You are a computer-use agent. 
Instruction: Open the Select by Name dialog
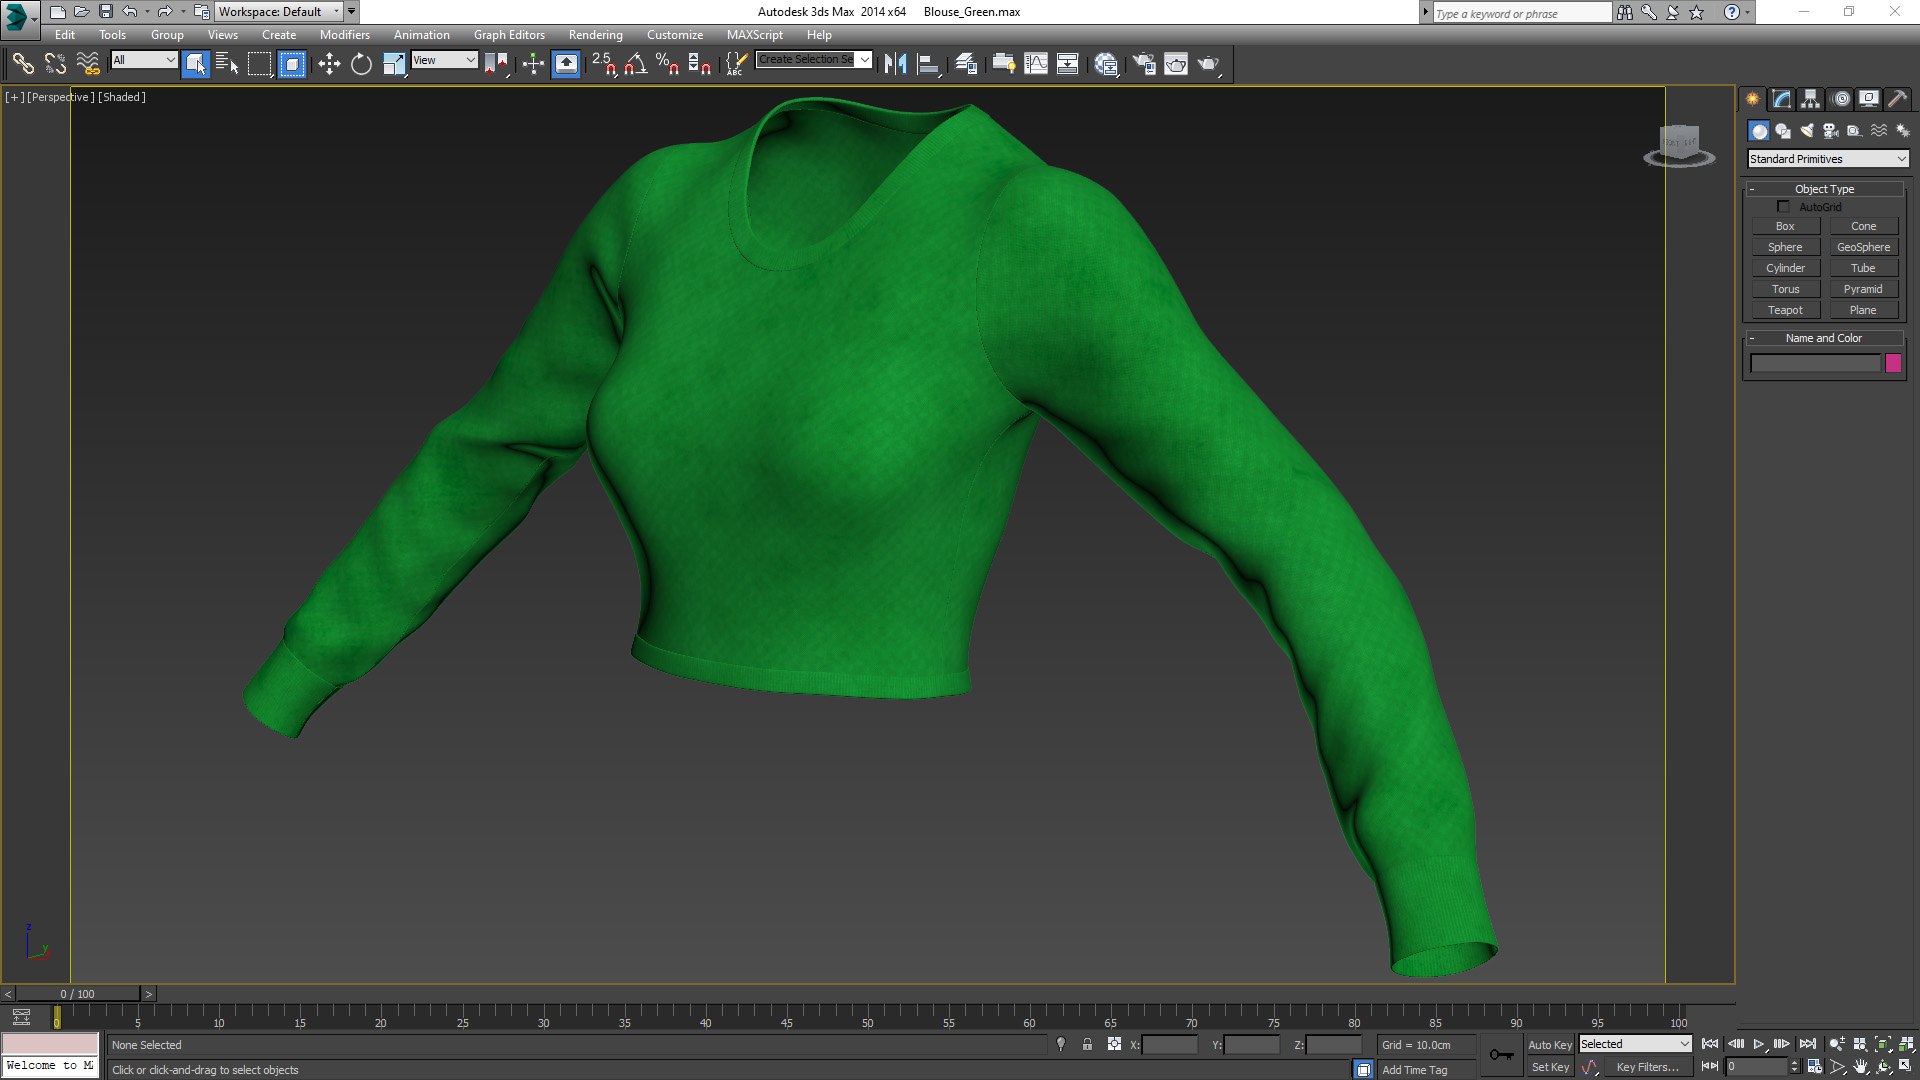pos(227,64)
